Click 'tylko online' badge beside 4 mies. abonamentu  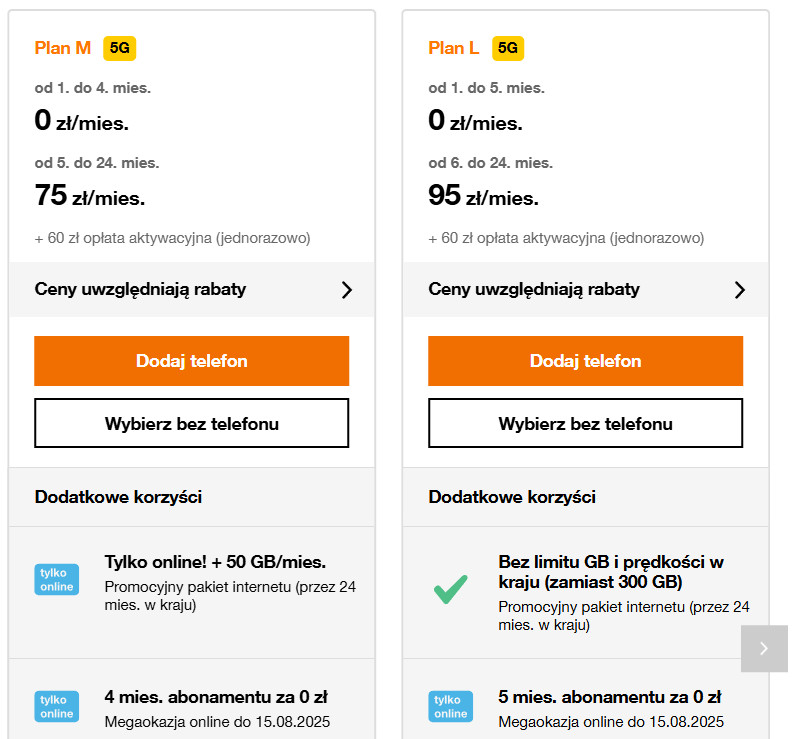(57, 706)
